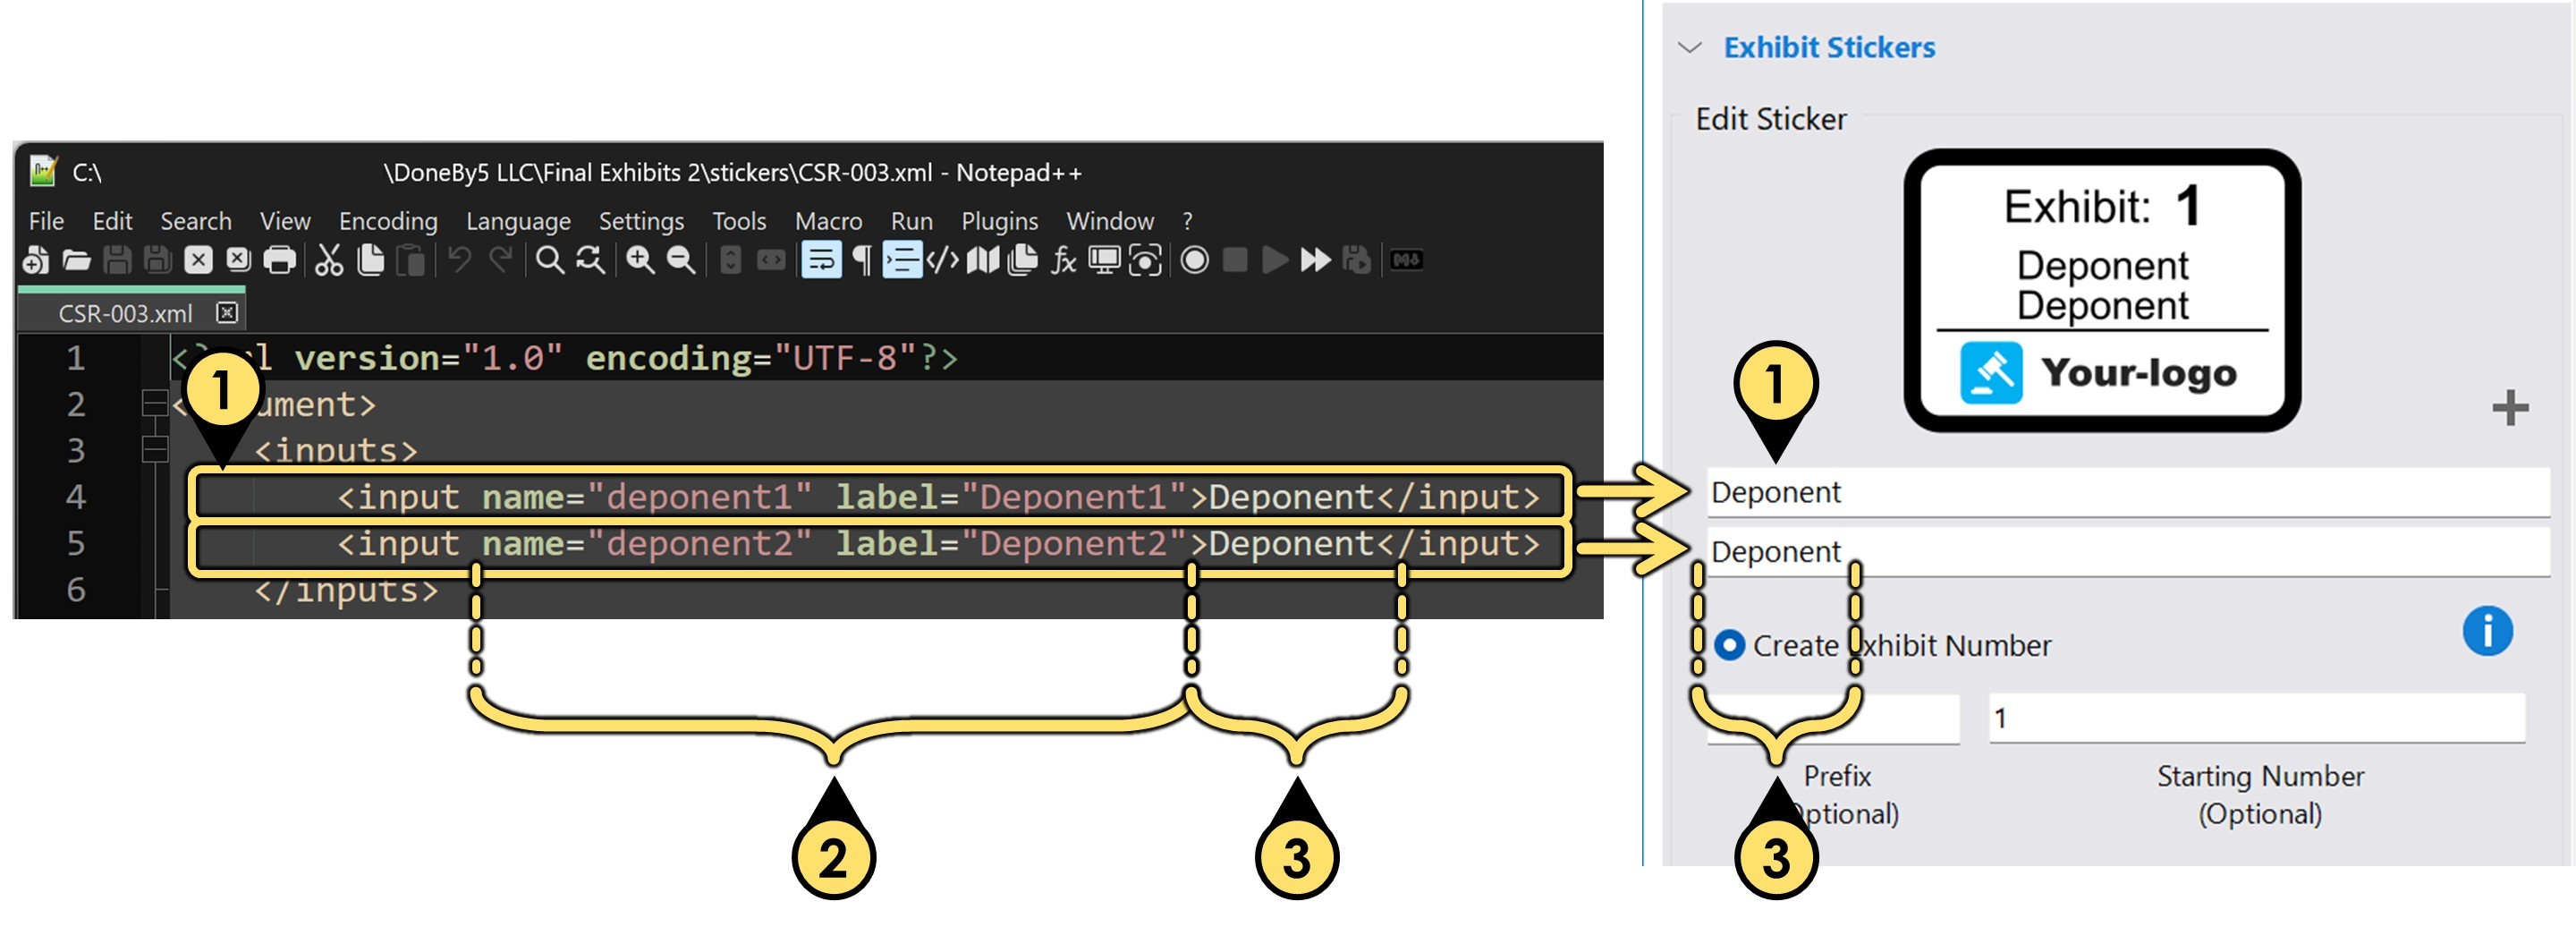Viewport: 2576px width, 927px height.
Task: Toggle show all characters pilcrow icon
Action: pyautogui.click(x=861, y=261)
